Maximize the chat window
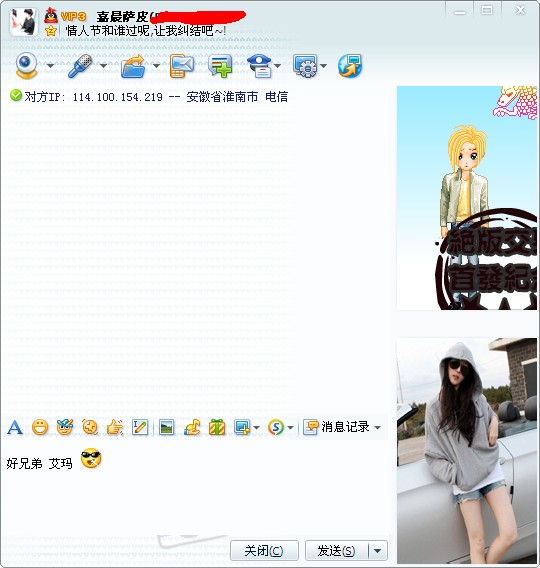The width and height of the screenshot is (540, 568). (487, 10)
